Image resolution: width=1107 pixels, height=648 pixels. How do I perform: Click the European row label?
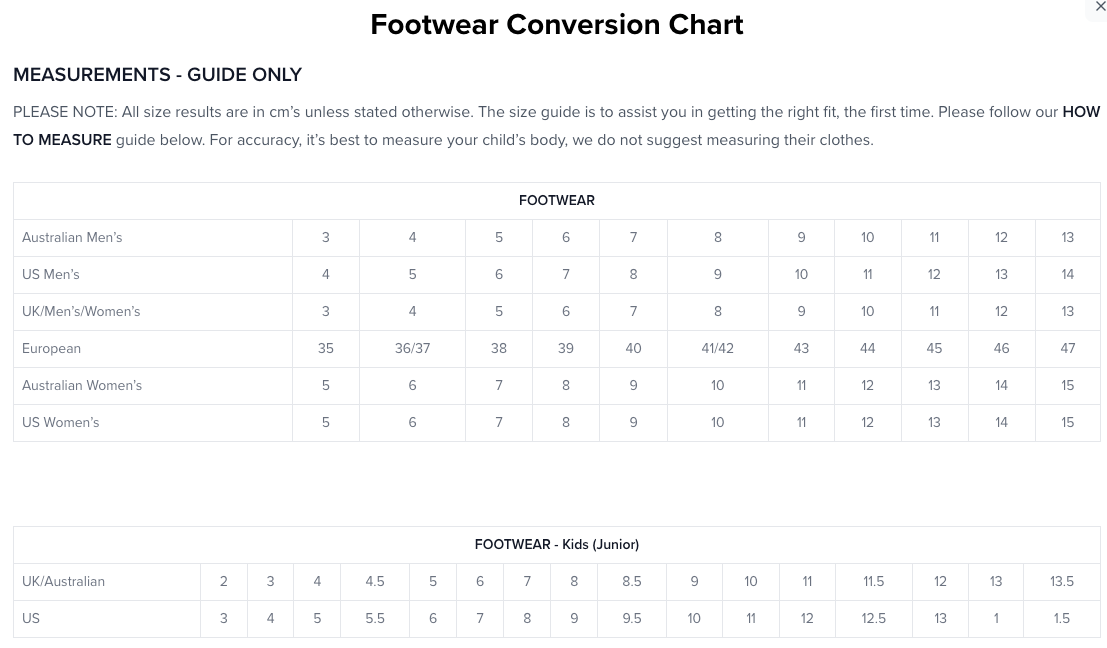pos(52,349)
